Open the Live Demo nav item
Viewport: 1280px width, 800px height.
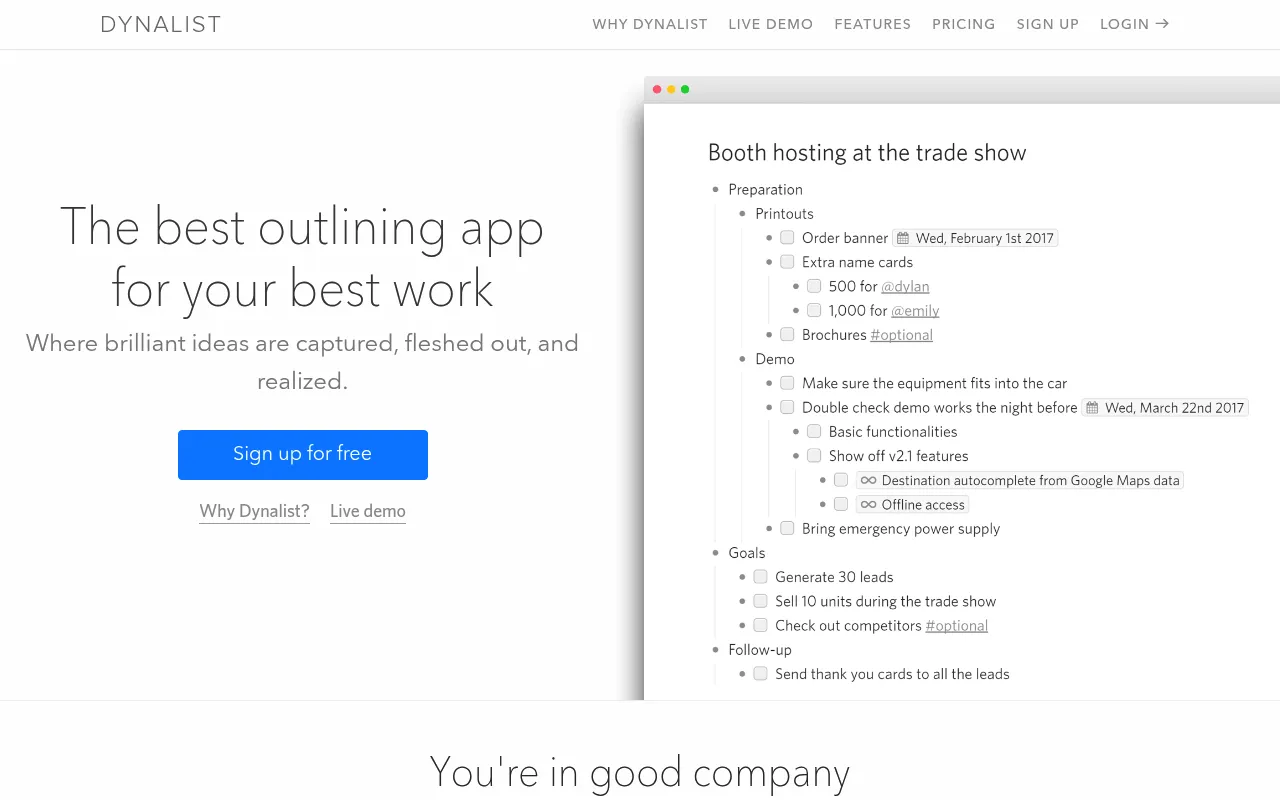click(771, 24)
